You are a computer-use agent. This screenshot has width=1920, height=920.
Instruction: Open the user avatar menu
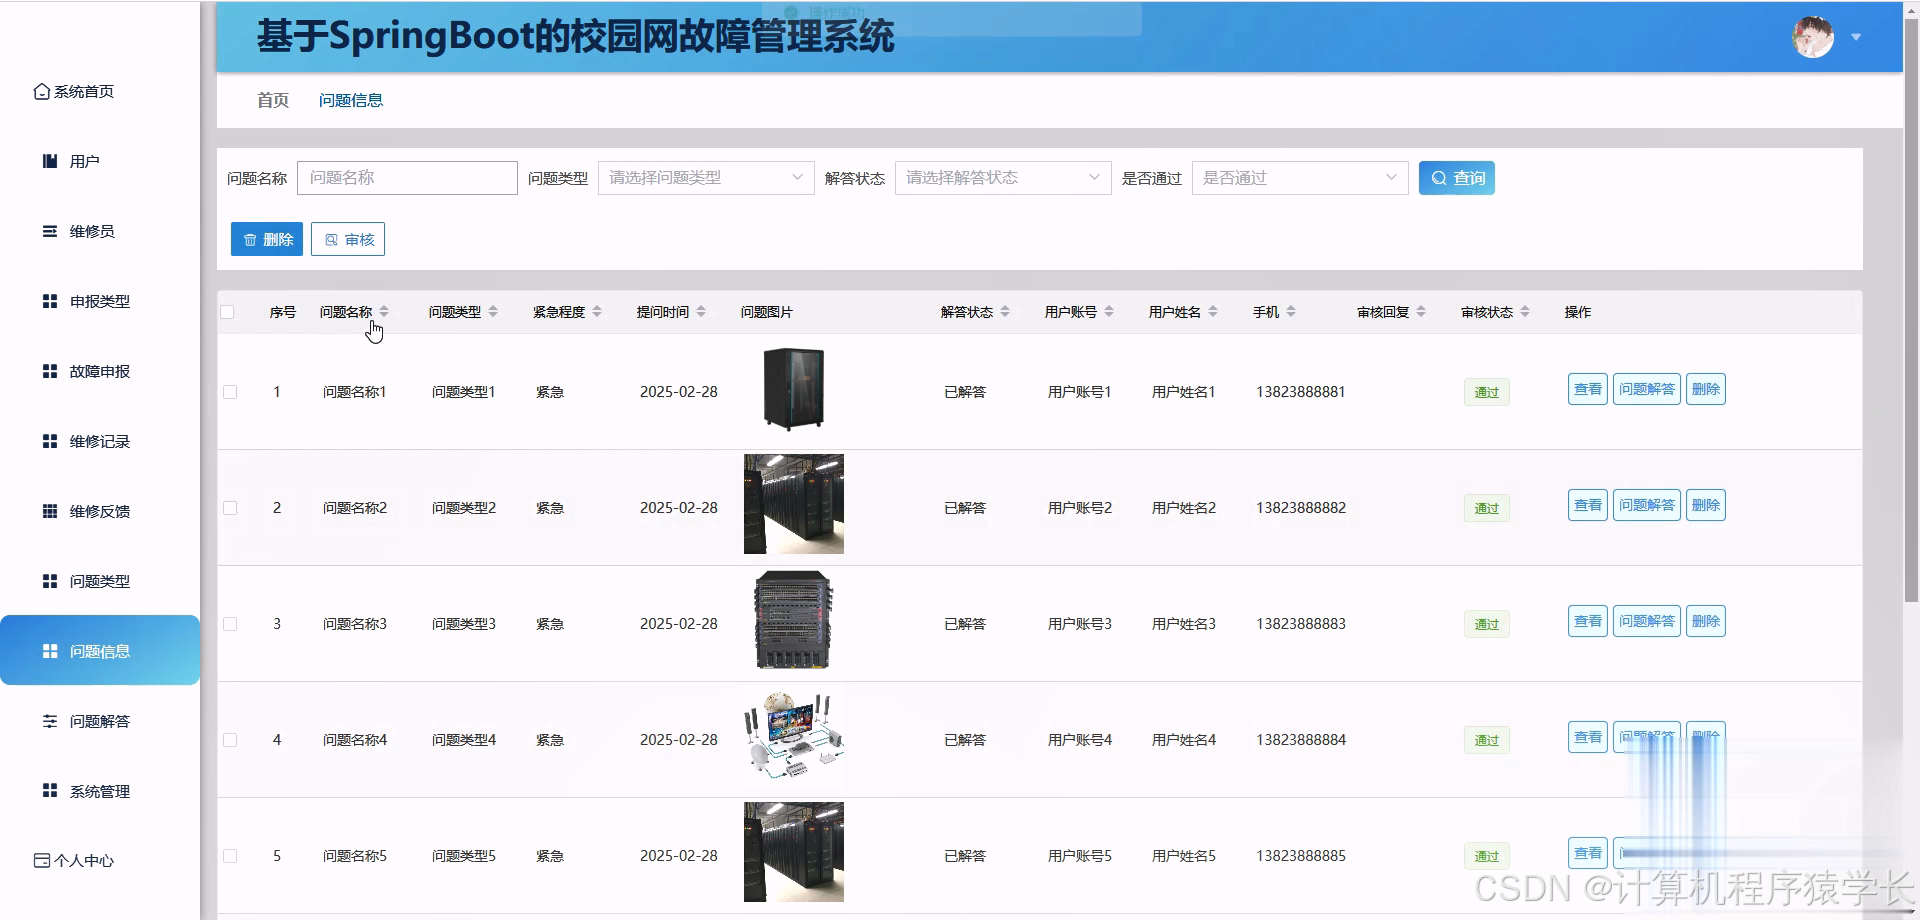1812,37
